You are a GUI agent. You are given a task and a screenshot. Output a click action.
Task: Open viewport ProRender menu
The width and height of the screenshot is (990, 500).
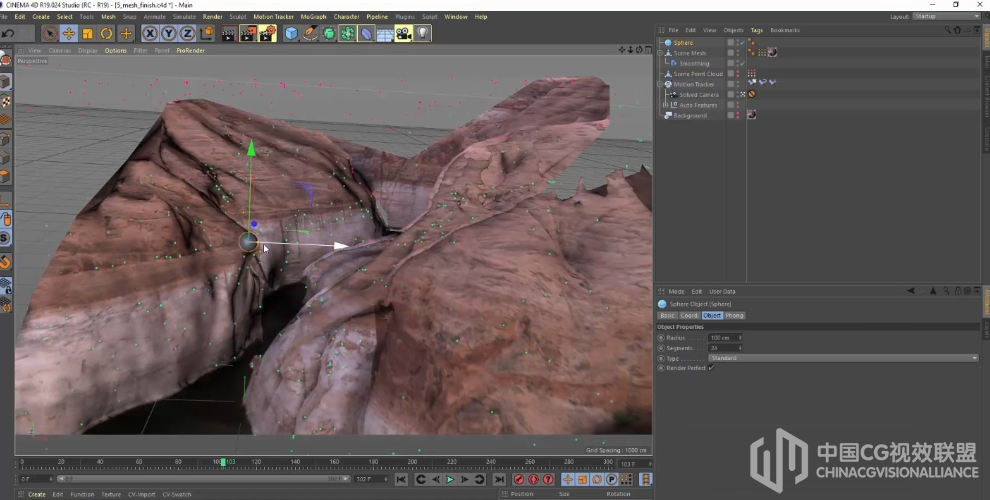pos(191,51)
